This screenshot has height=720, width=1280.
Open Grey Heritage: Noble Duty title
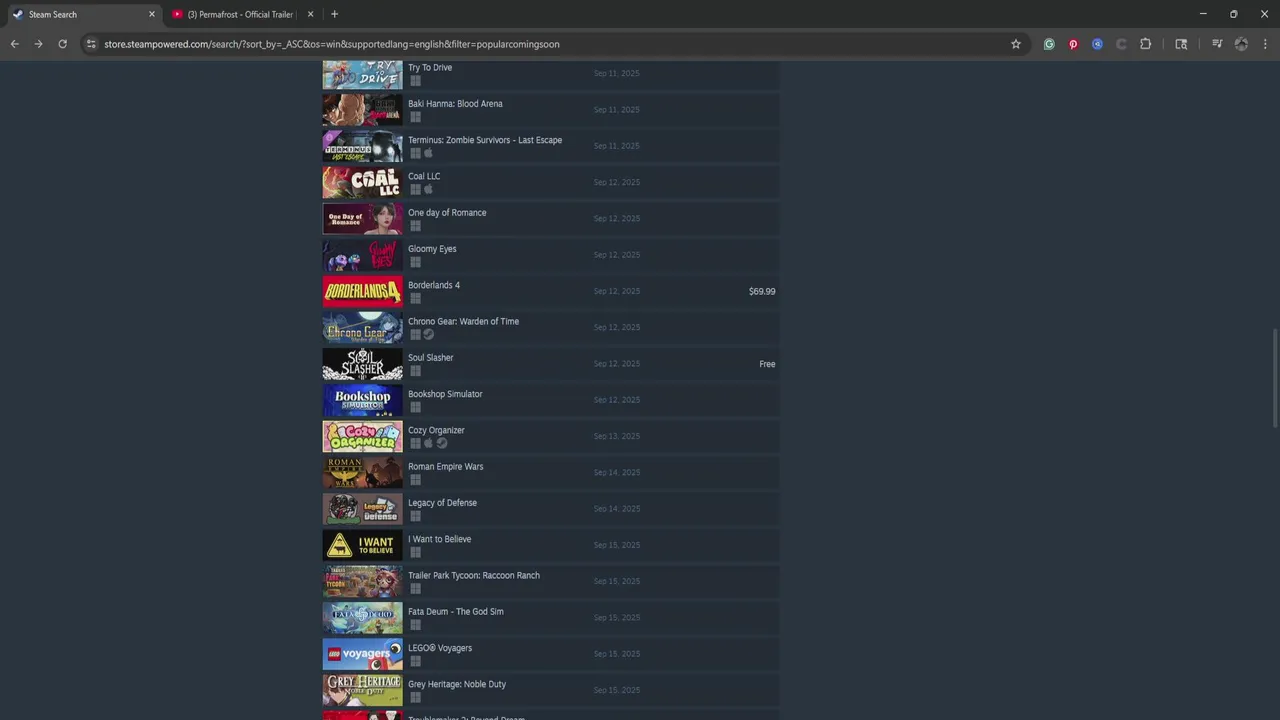(x=457, y=684)
